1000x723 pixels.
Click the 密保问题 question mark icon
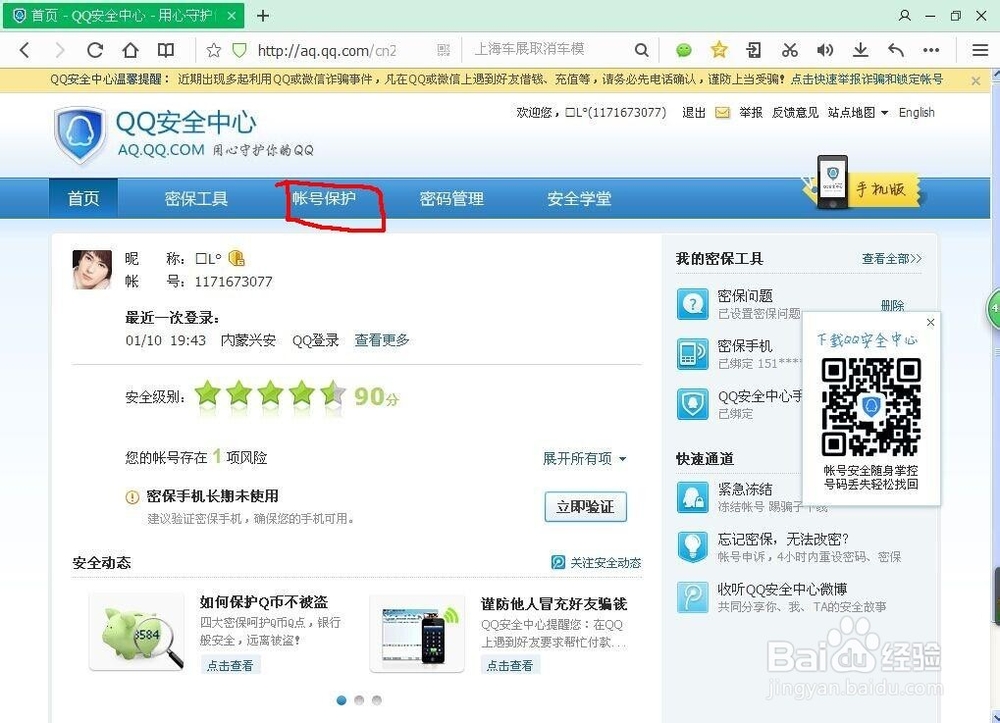[693, 304]
